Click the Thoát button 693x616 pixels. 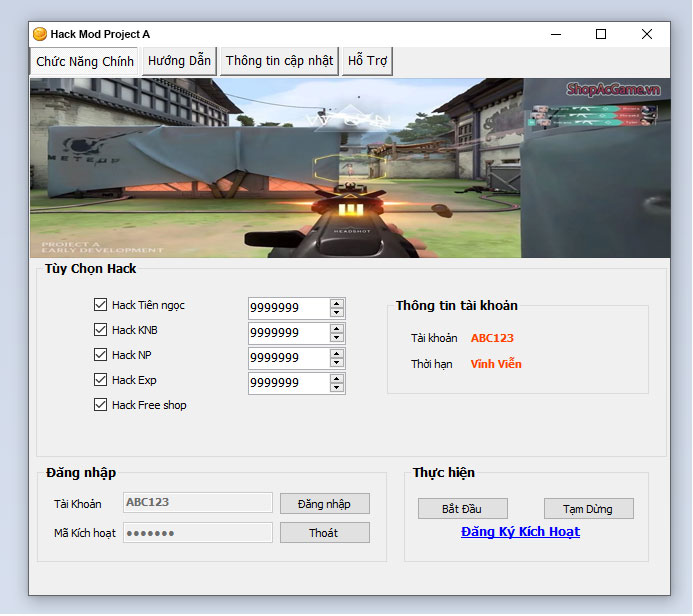(324, 533)
